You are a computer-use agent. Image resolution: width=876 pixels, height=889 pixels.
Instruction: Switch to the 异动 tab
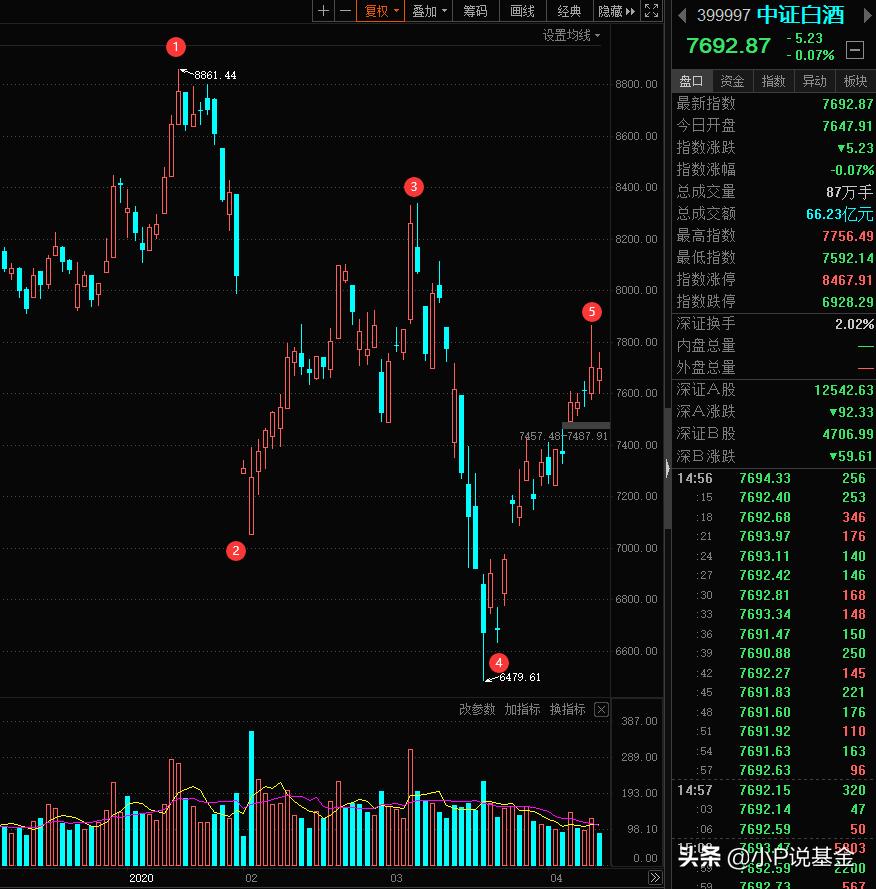tap(814, 81)
